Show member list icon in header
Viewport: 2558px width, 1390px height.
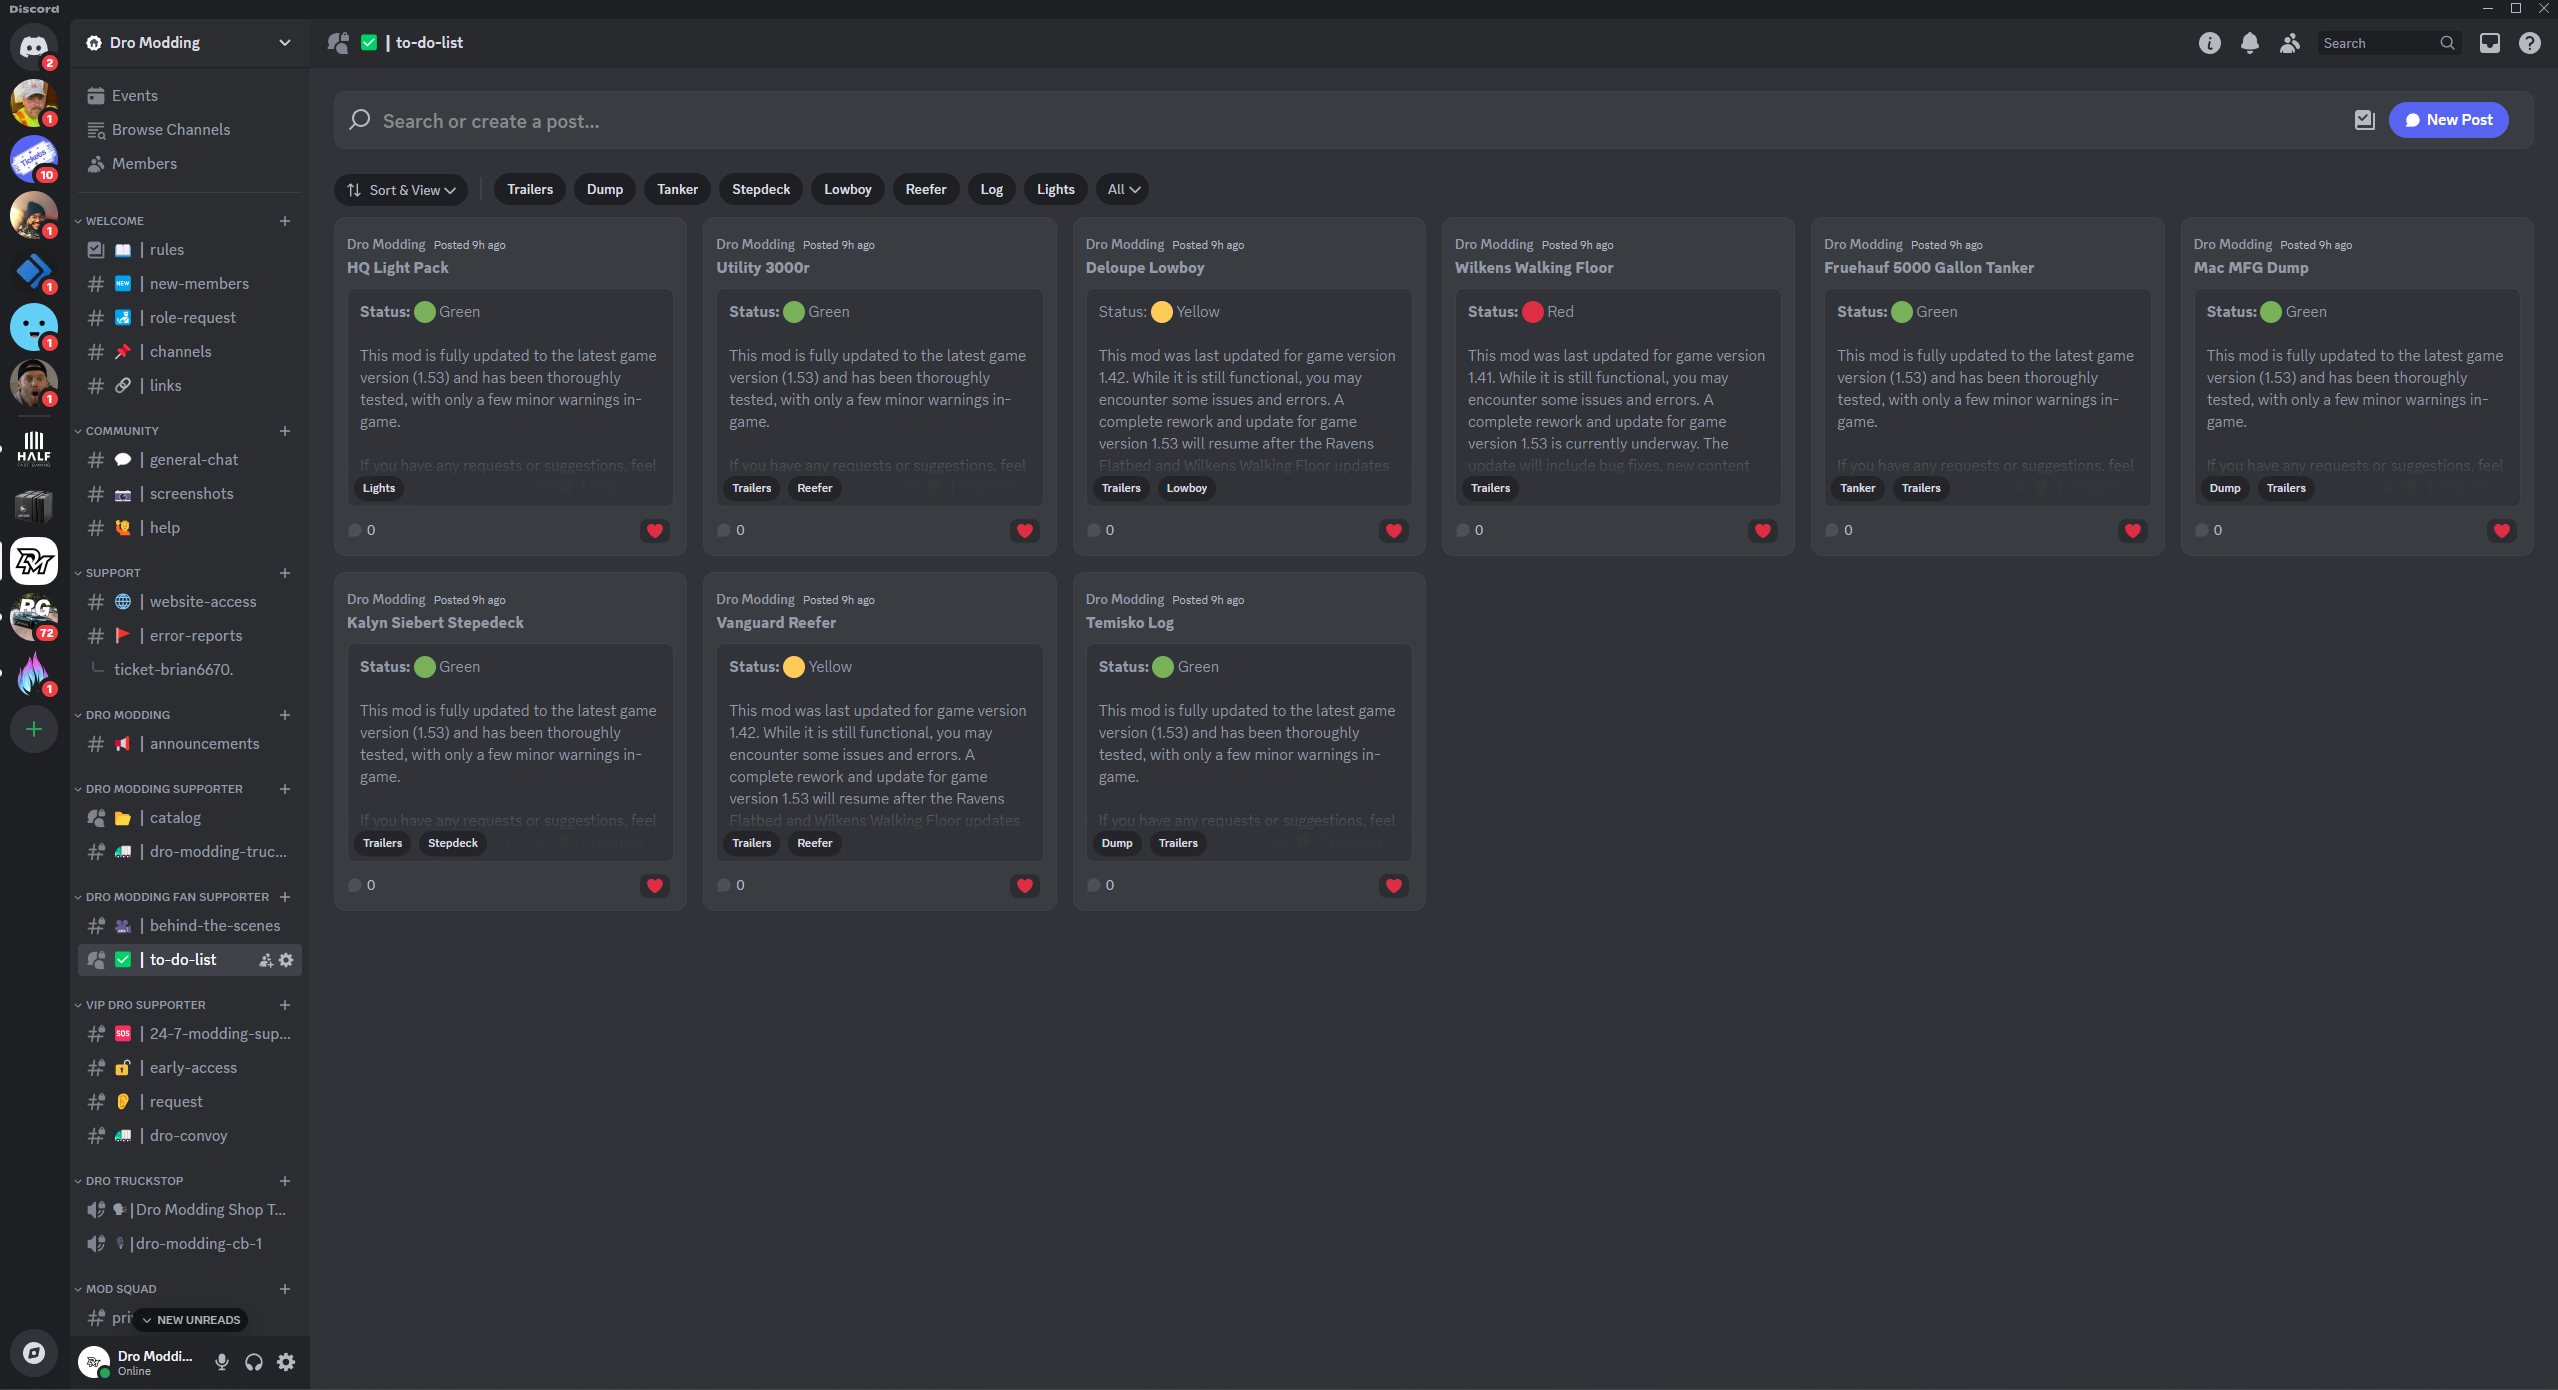[x=2289, y=43]
